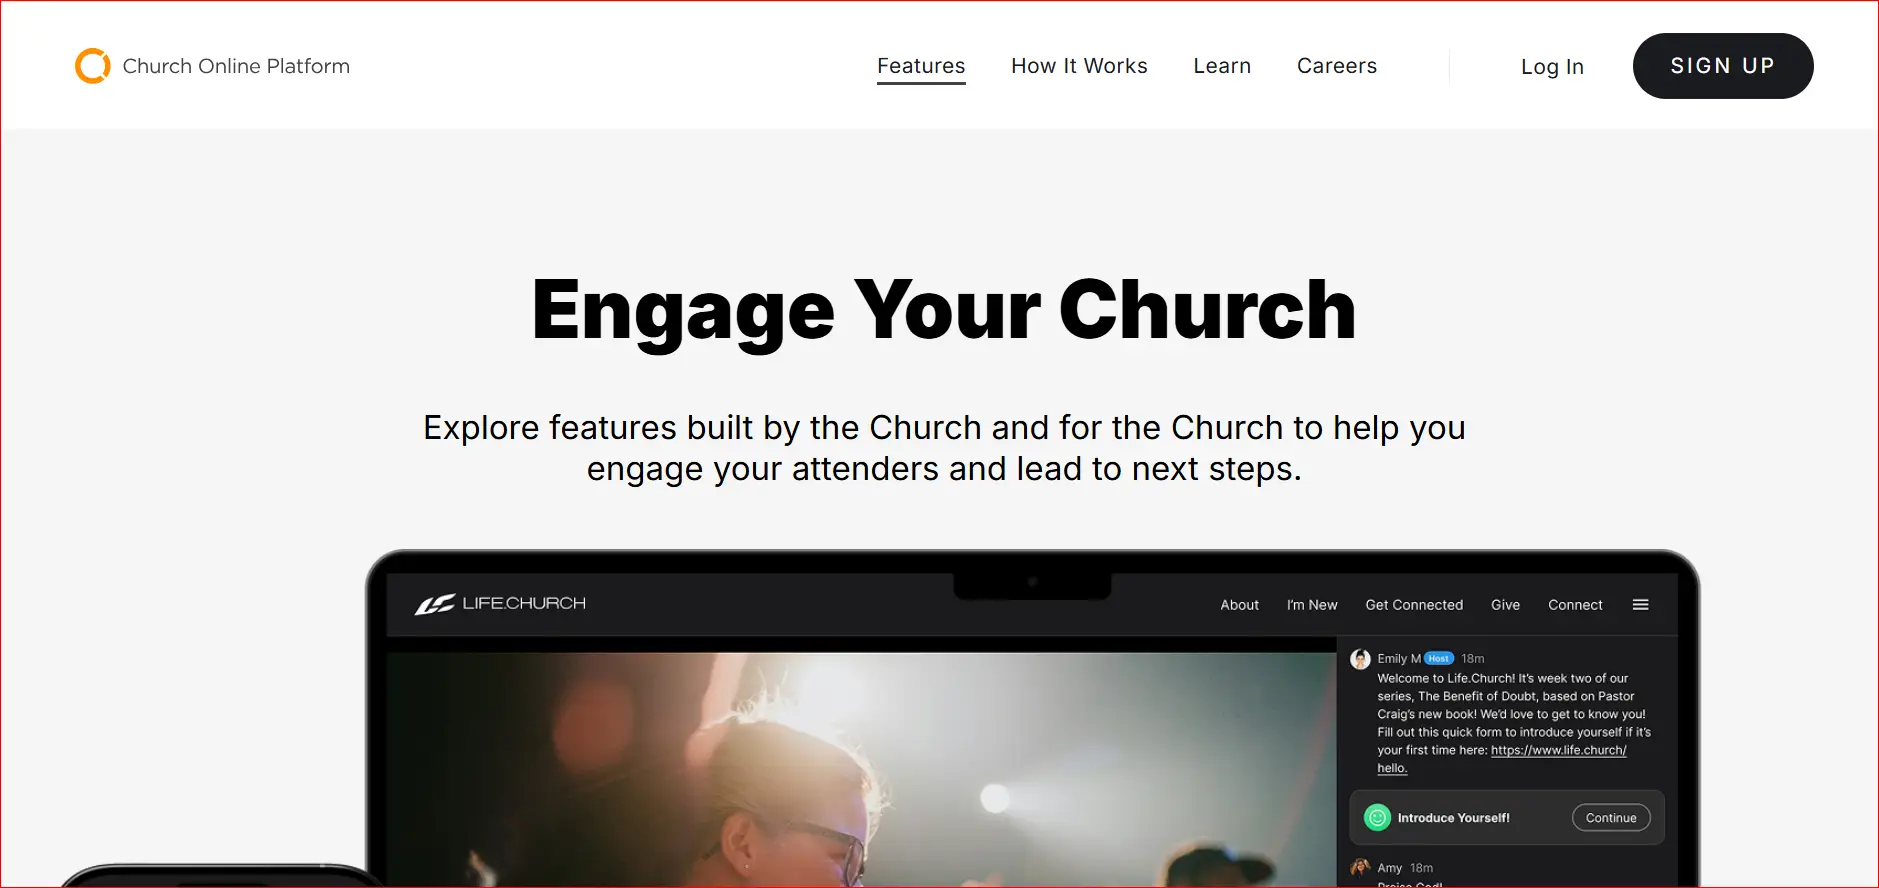Click the Continue button in the chat
The height and width of the screenshot is (888, 1879).
(x=1611, y=818)
